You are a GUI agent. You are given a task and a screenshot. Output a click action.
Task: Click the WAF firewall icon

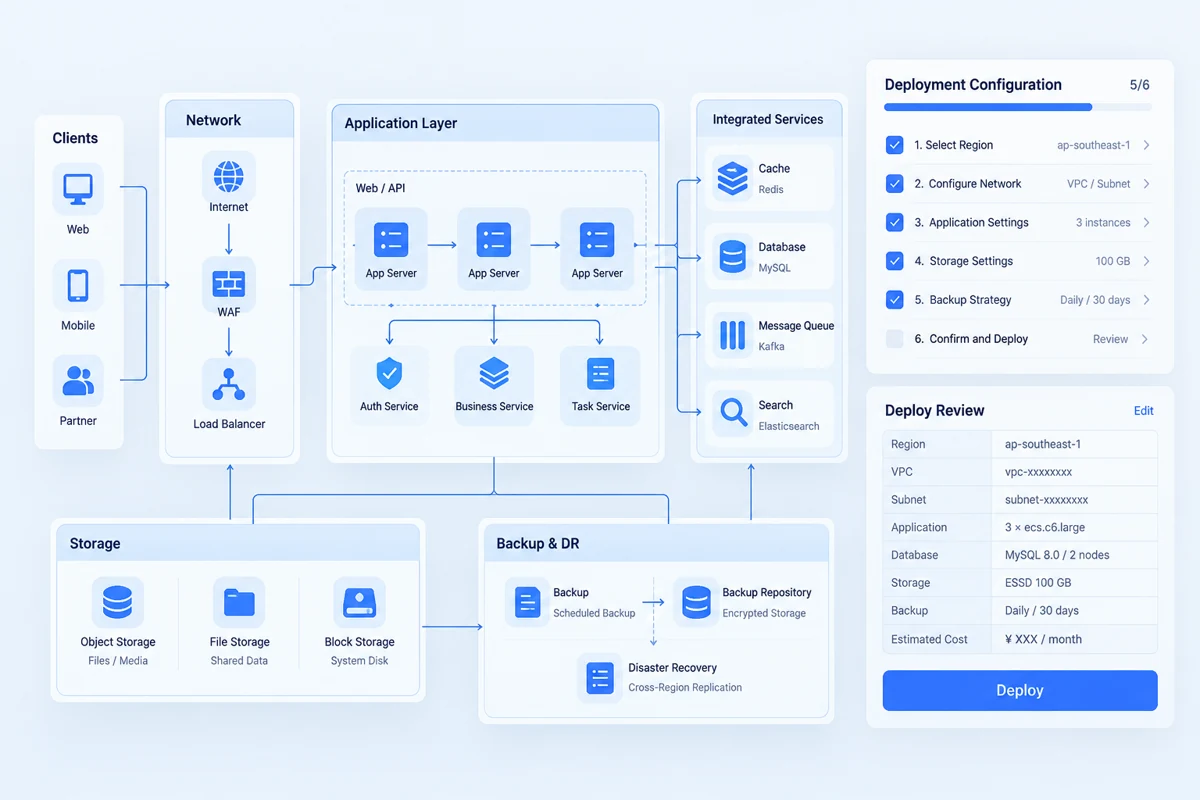click(x=229, y=283)
